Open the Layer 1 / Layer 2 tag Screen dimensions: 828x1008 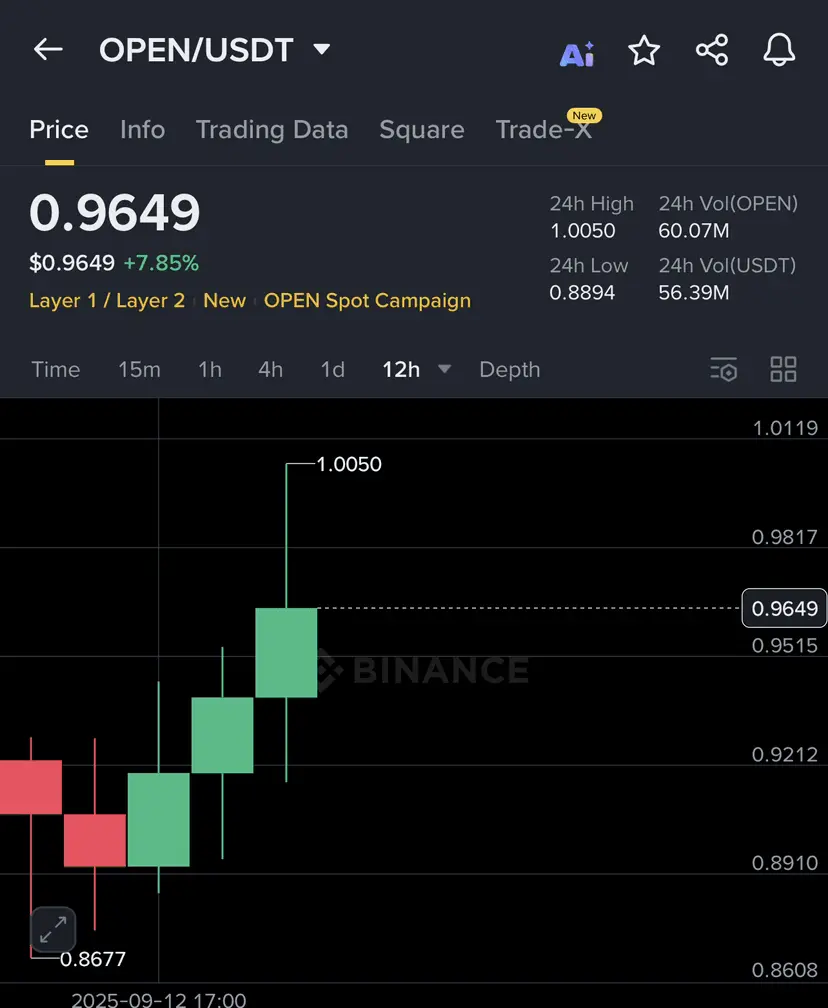click(107, 301)
